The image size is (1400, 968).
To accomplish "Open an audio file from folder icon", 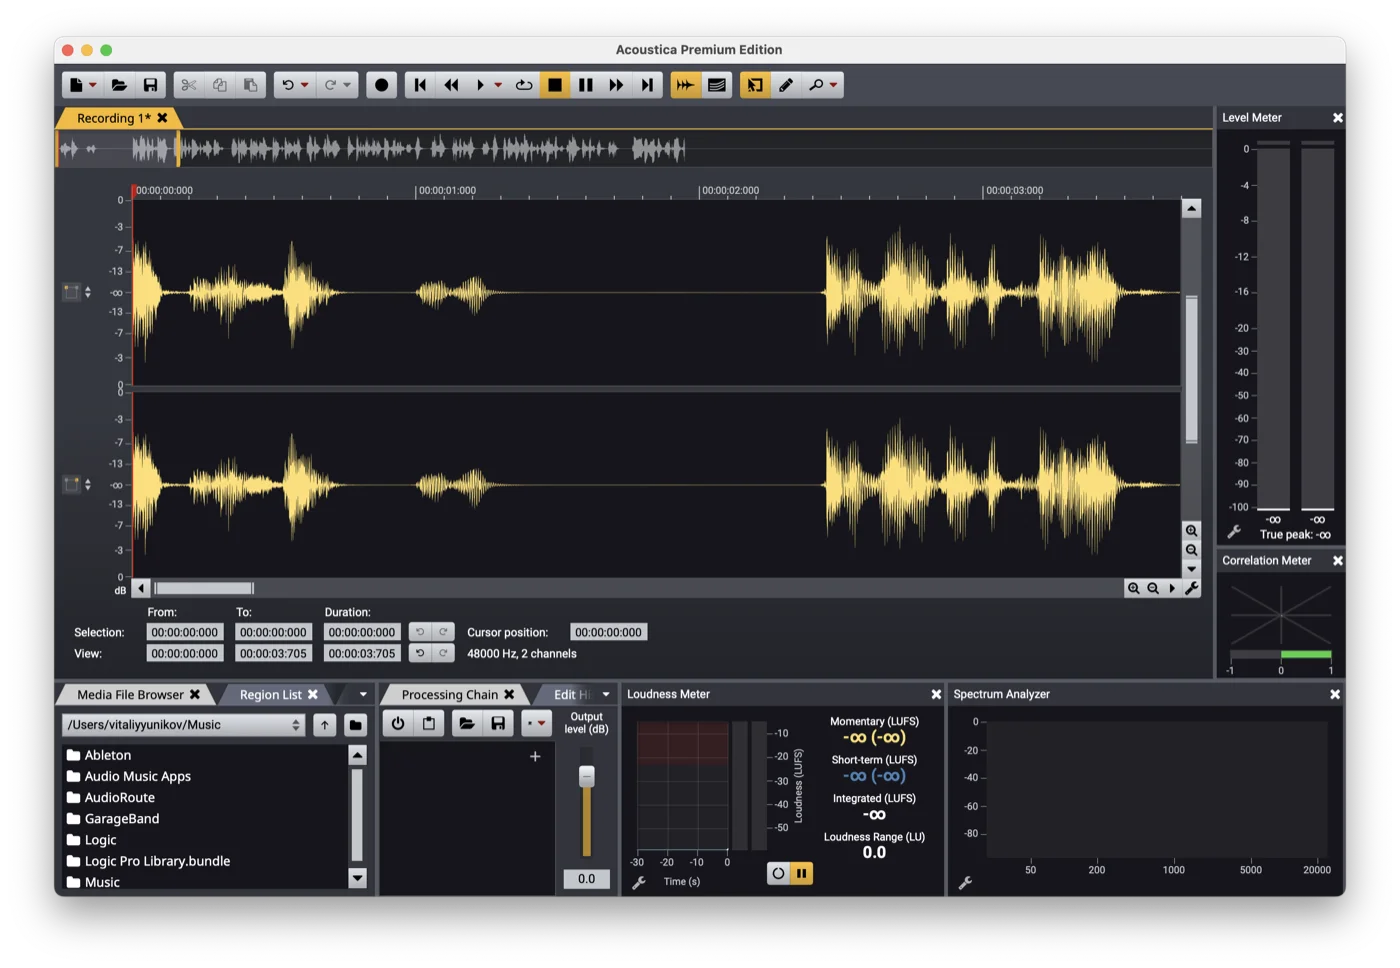I will [x=119, y=85].
